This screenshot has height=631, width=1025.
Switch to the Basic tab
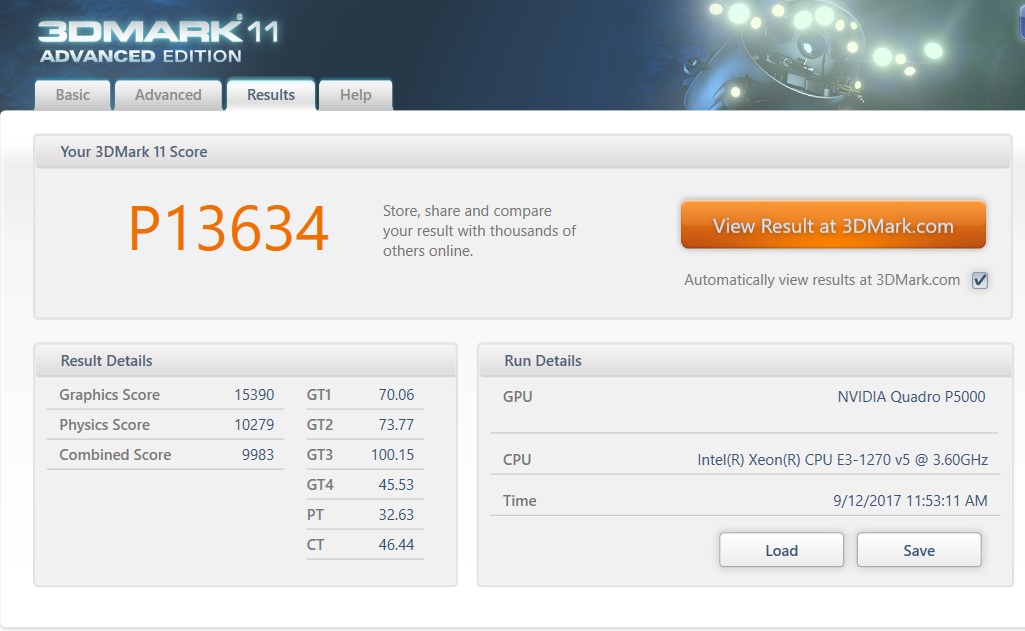[72, 95]
